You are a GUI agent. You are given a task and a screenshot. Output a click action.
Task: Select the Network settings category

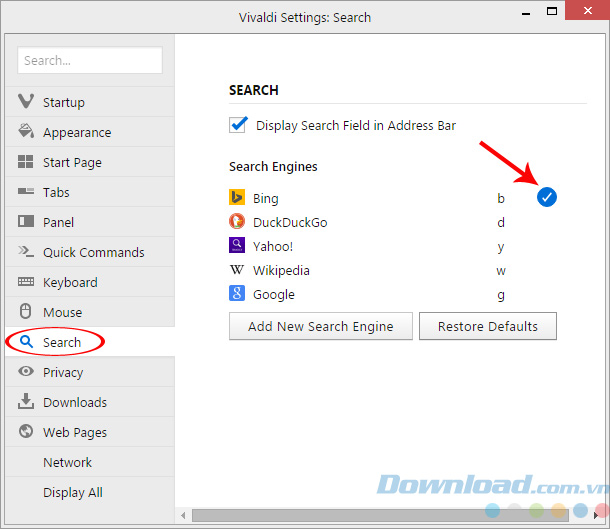click(x=67, y=462)
